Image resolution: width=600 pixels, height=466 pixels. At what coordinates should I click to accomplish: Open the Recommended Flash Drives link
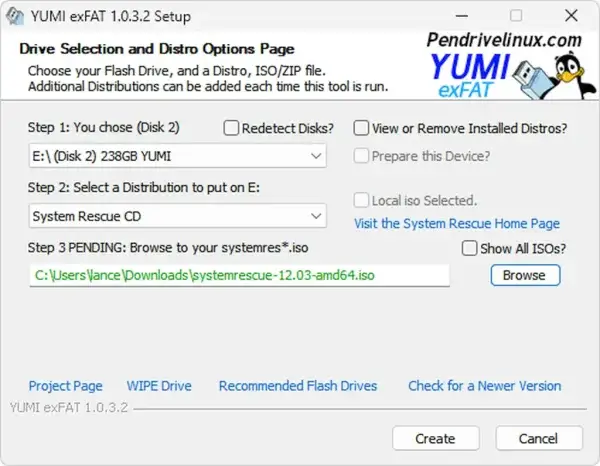(298, 385)
